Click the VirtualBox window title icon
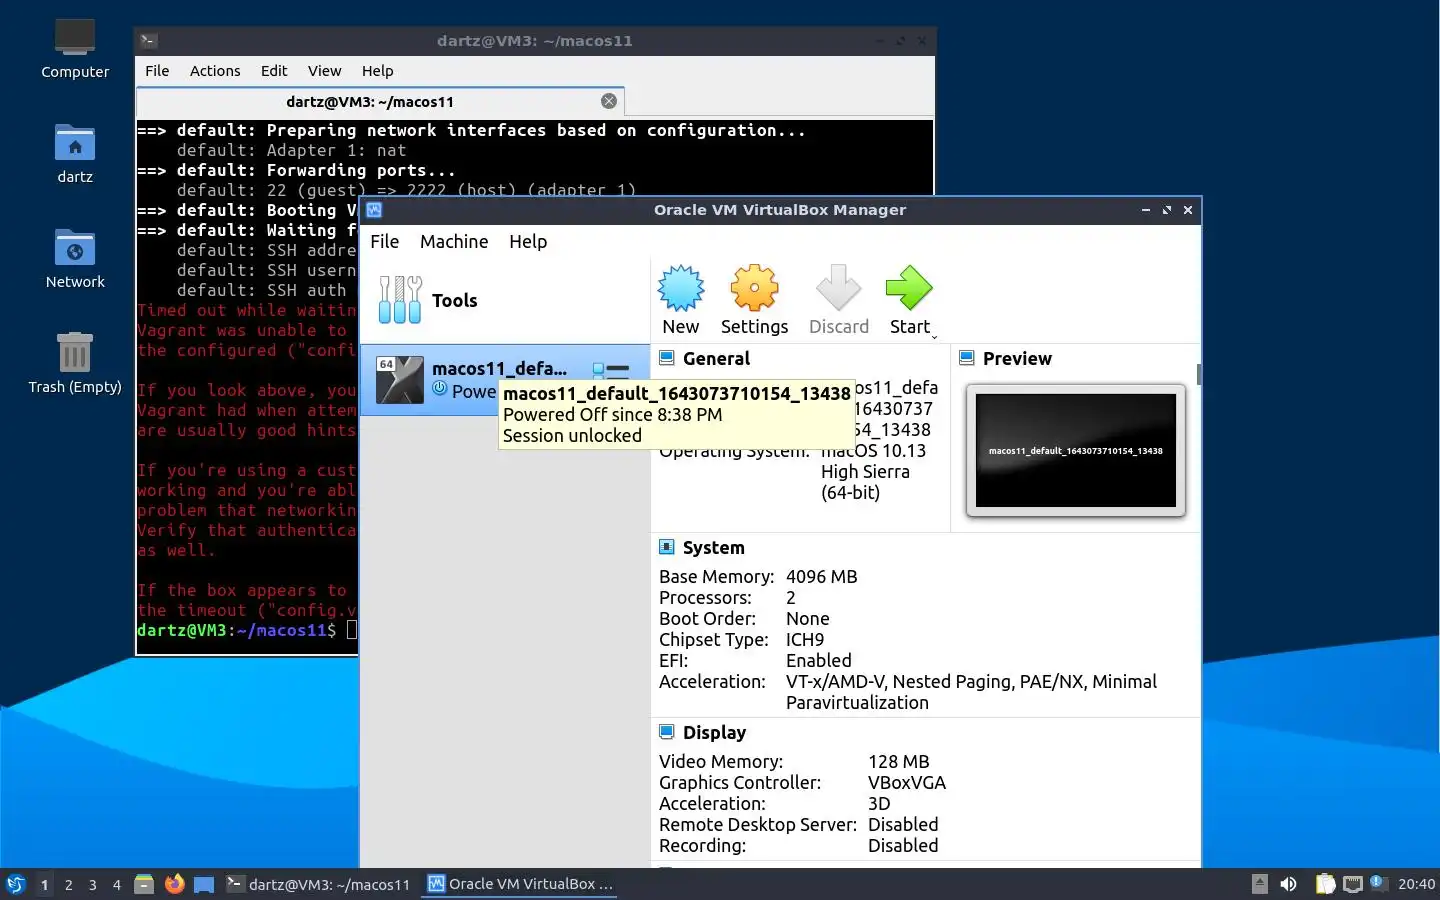This screenshot has height=900, width=1440. tap(374, 210)
